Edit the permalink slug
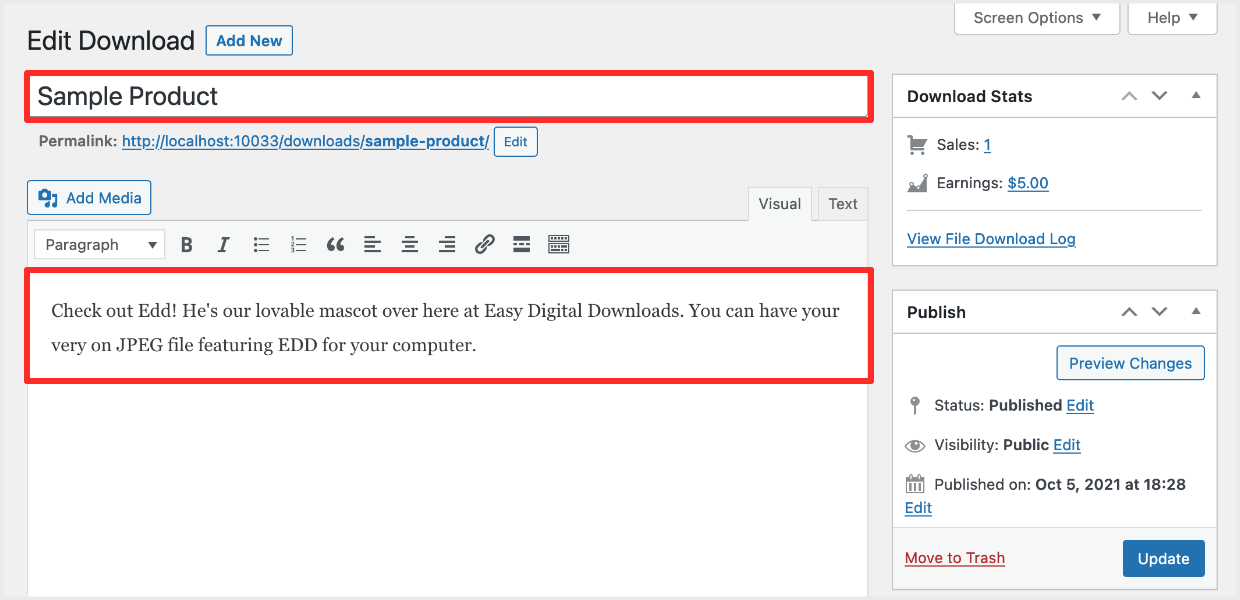This screenshot has width=1240, height=600. pyautogui.click(x=516, y=142)
